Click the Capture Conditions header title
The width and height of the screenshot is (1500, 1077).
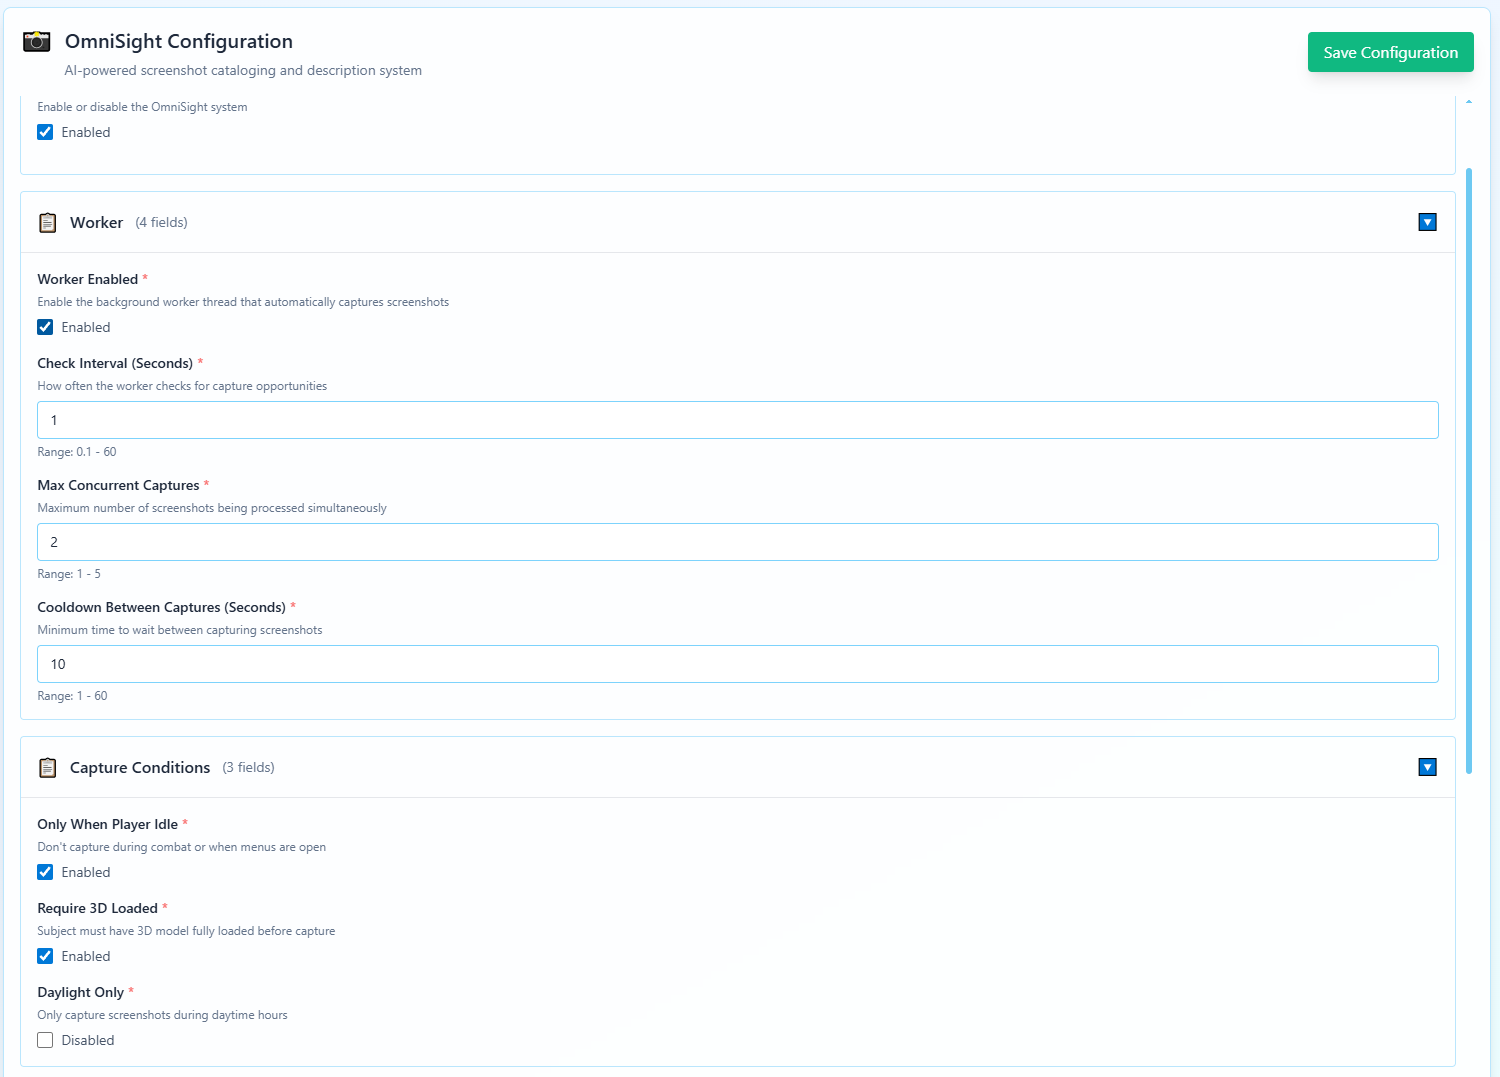click(x=140, y=767)
